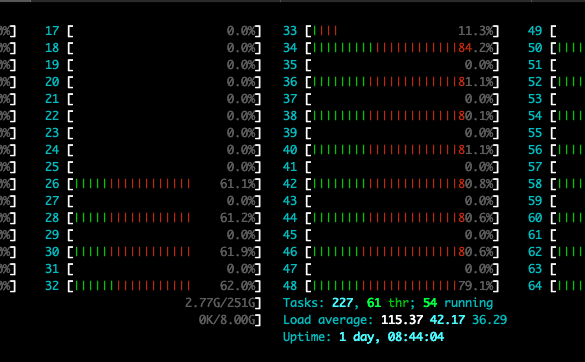The image size is (585, 362).
Task: Select the CPU number label 19
Action: [x=52, y=65]
